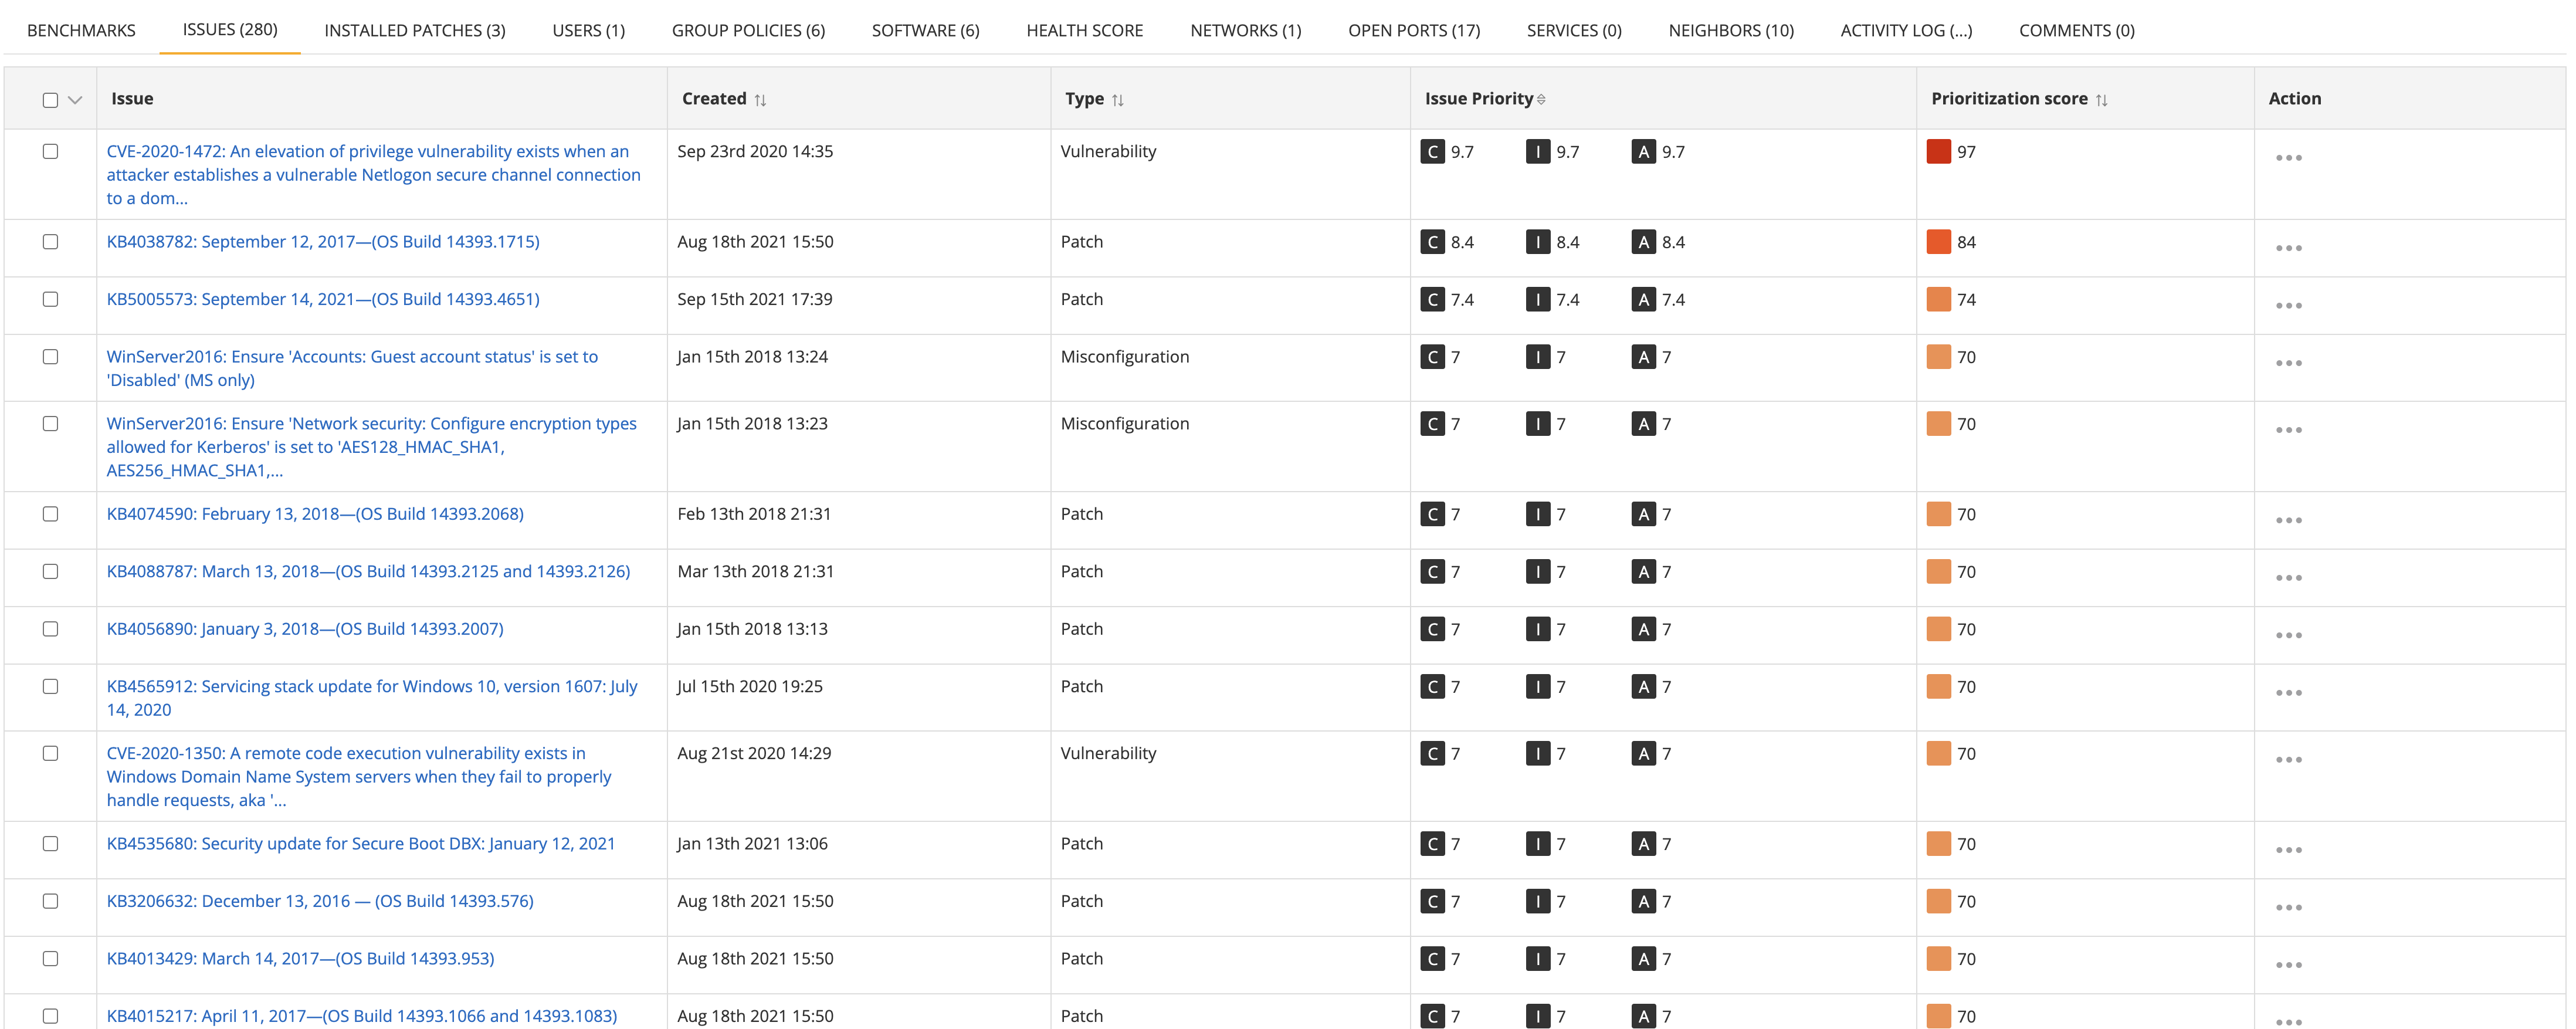The width and height of the screenshot is (2576, 1029).
Task: Click Confidentiality badge for CVE-2020-1472
Action: pyautogui.click(x=1432, y=152)
